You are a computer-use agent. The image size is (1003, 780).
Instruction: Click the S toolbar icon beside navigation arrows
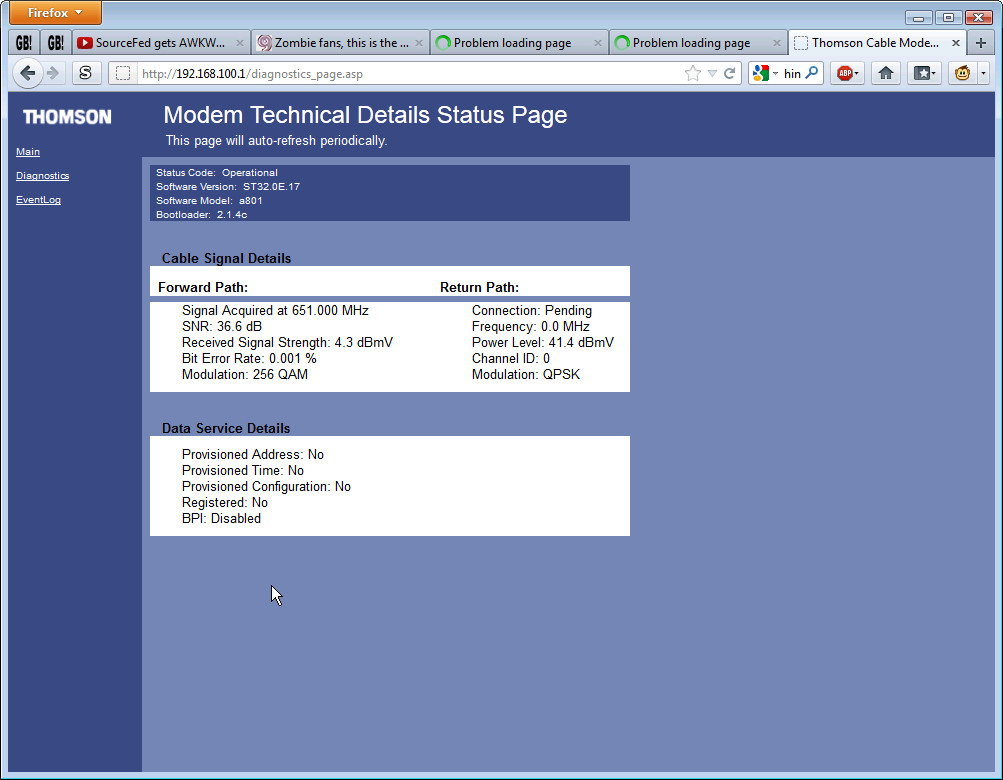tap(85, 73)
